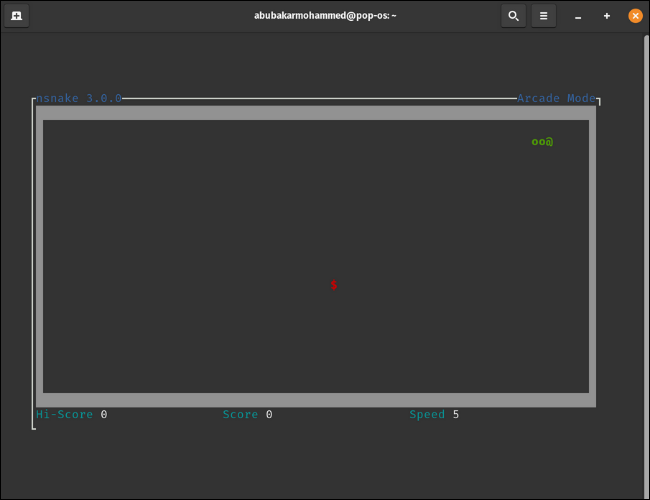
Task: Maximize the terminal window with plus button
Action: pos(606,16)
